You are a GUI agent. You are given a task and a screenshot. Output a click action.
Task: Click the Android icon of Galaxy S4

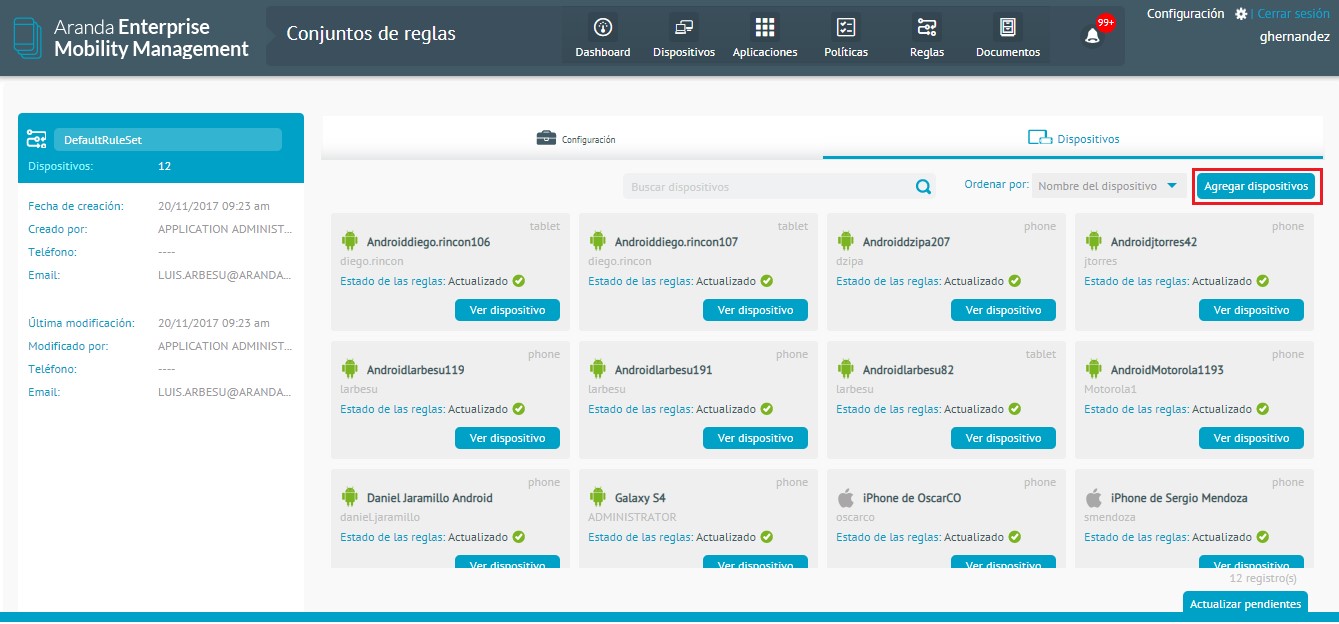point(598,497)
